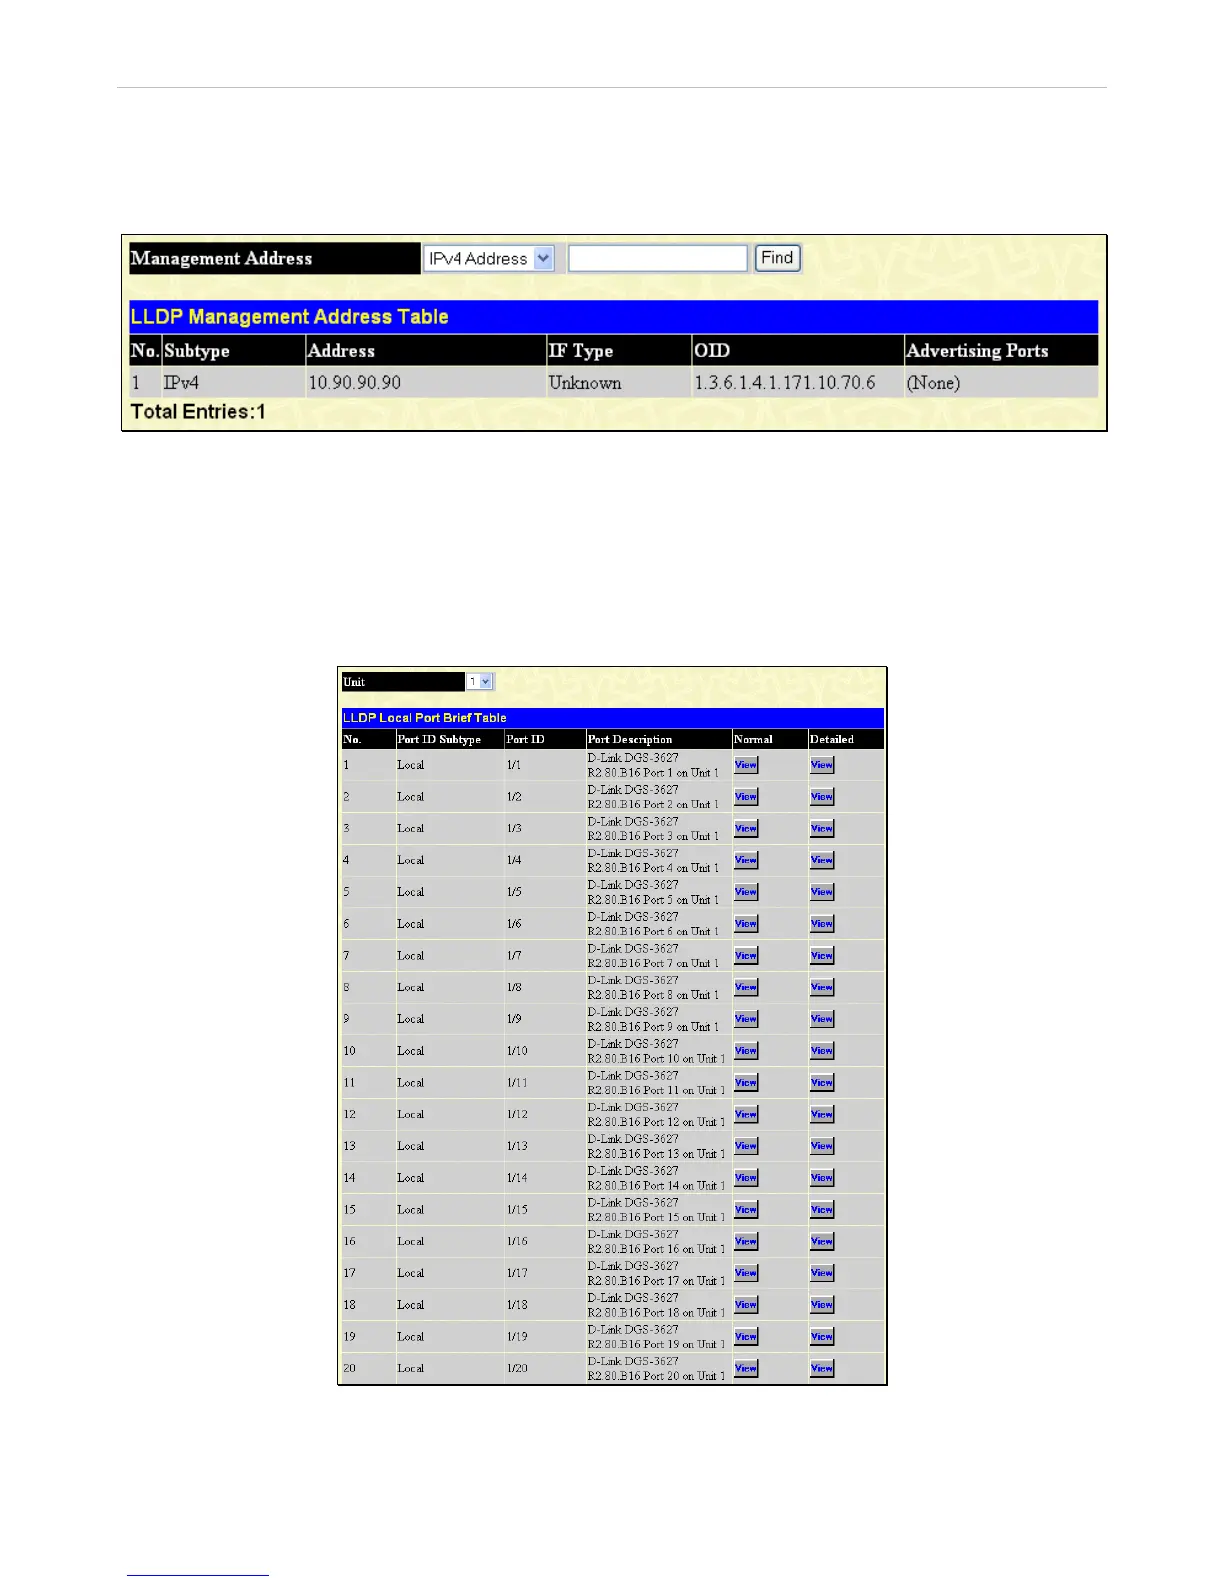Screen dimensions: 1224x1584
Task: Click Normal View button for port 1/11
Action: pyautogui.click(x=746, y=1083)
